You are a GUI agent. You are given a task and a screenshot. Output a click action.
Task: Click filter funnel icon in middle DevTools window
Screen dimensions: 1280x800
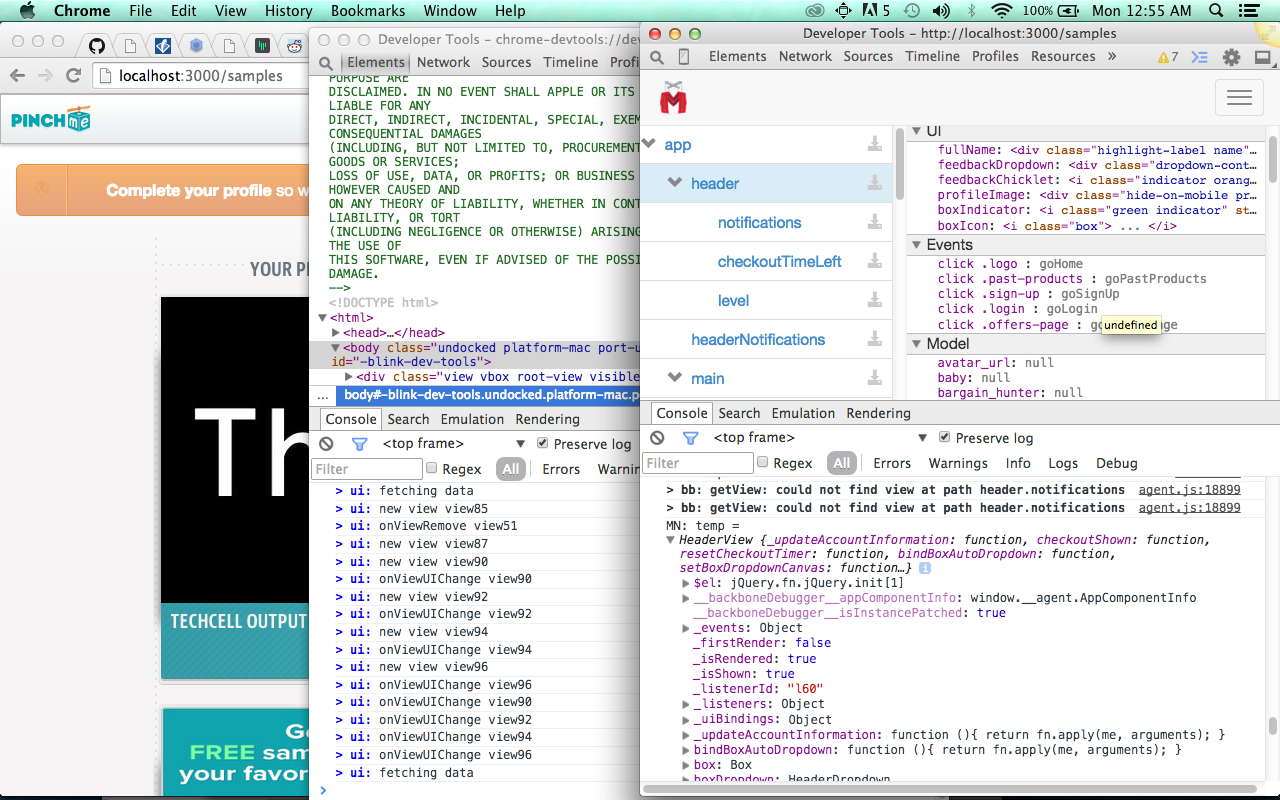pyautogui.click(x=359, y=444)
